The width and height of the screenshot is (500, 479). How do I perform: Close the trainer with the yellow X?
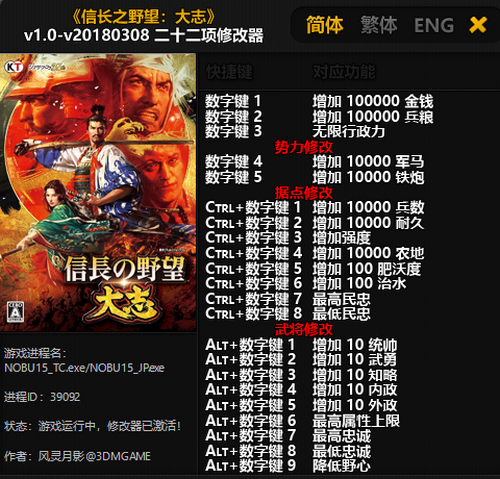[478, 25]
